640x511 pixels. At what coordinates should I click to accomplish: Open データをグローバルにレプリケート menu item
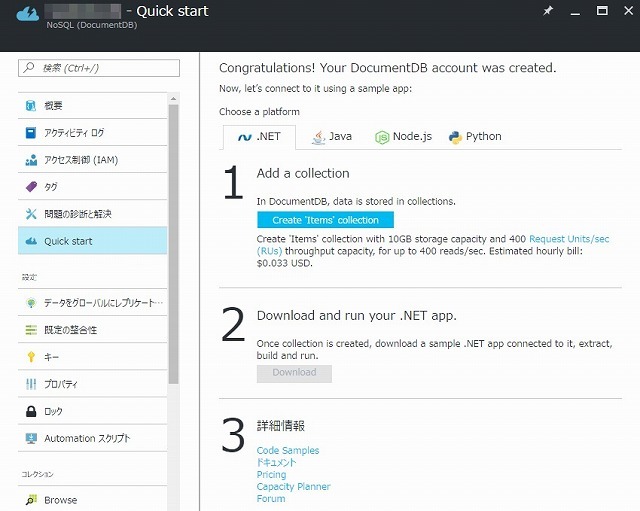click(93, 302)
